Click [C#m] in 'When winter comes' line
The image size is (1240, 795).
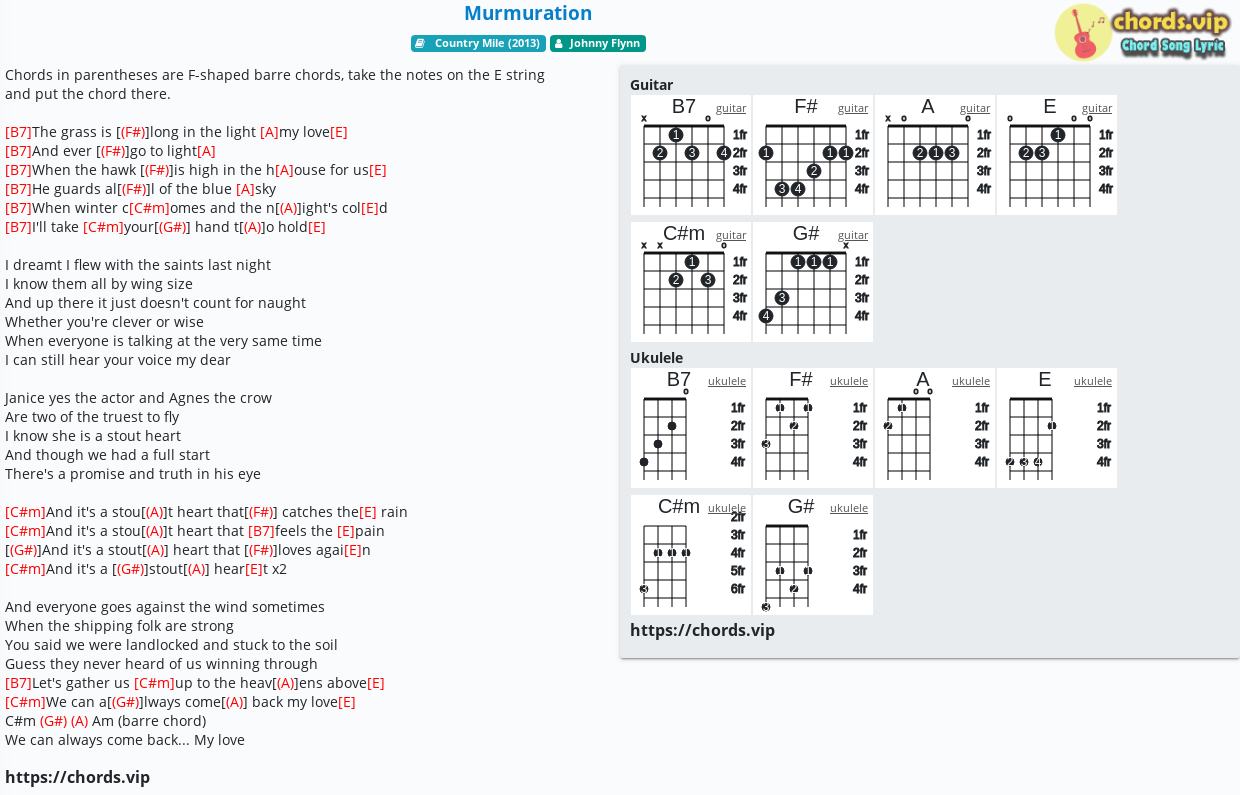click(x=149, y=208)
